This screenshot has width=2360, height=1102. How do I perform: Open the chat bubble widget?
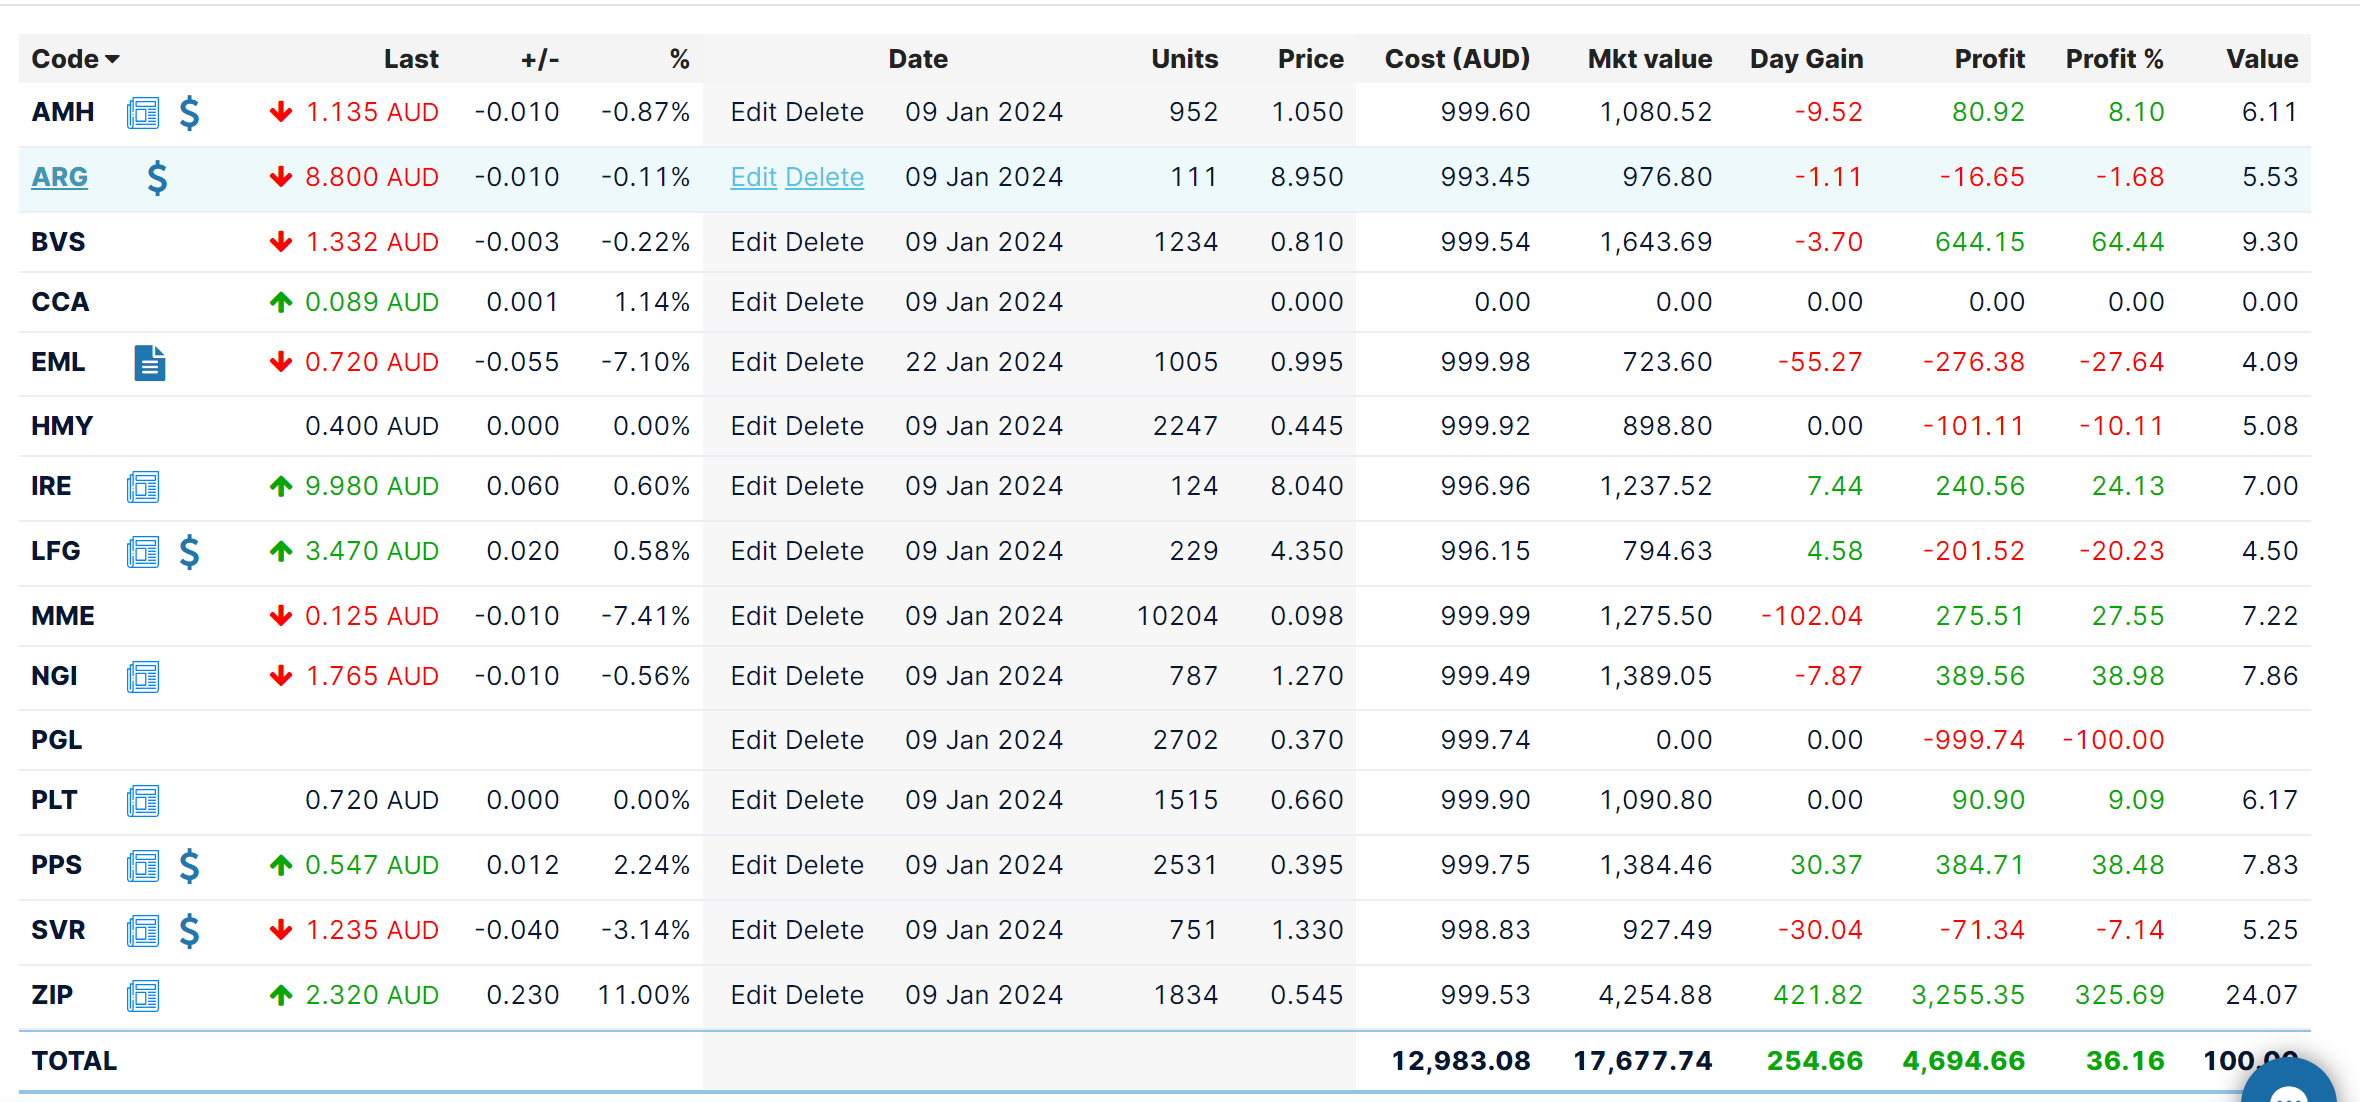(x=2288, y=1085)
